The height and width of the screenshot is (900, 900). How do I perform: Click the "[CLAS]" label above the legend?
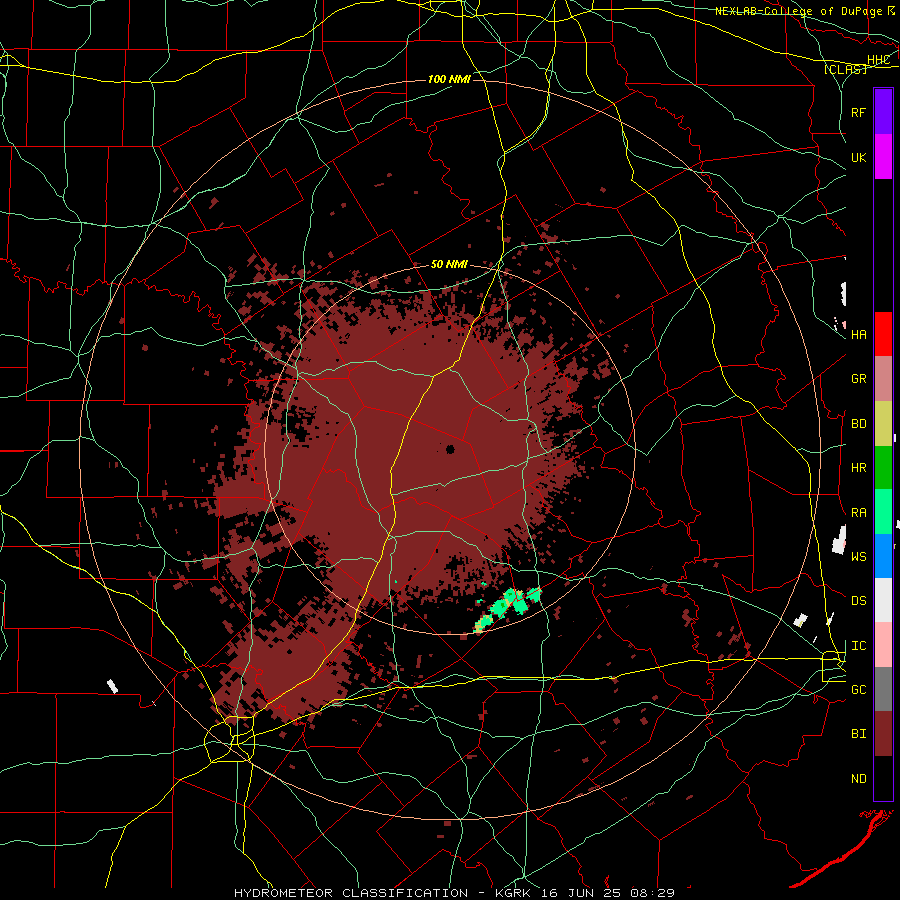pyautogui.click(x=845, y=69)
